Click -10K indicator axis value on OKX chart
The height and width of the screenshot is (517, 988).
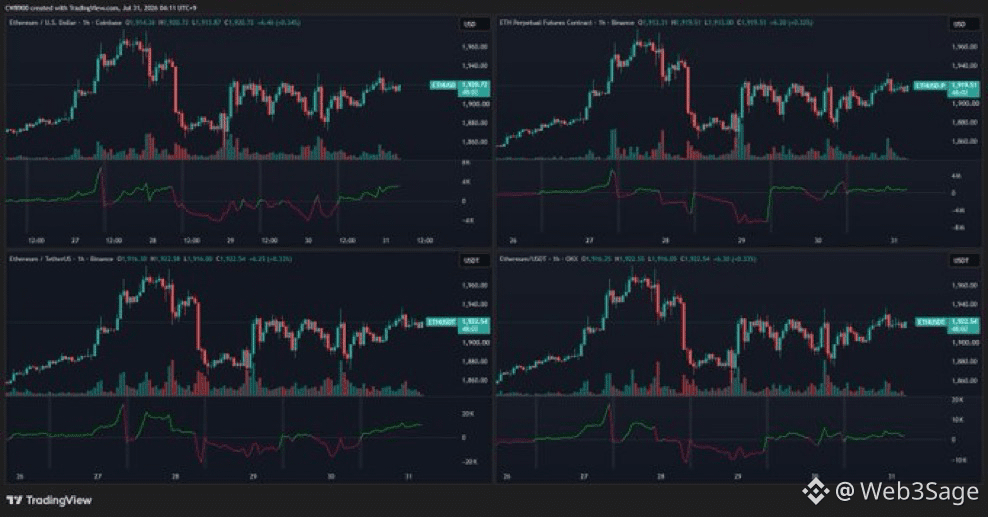pyautogui.click(x=958, y=460)
